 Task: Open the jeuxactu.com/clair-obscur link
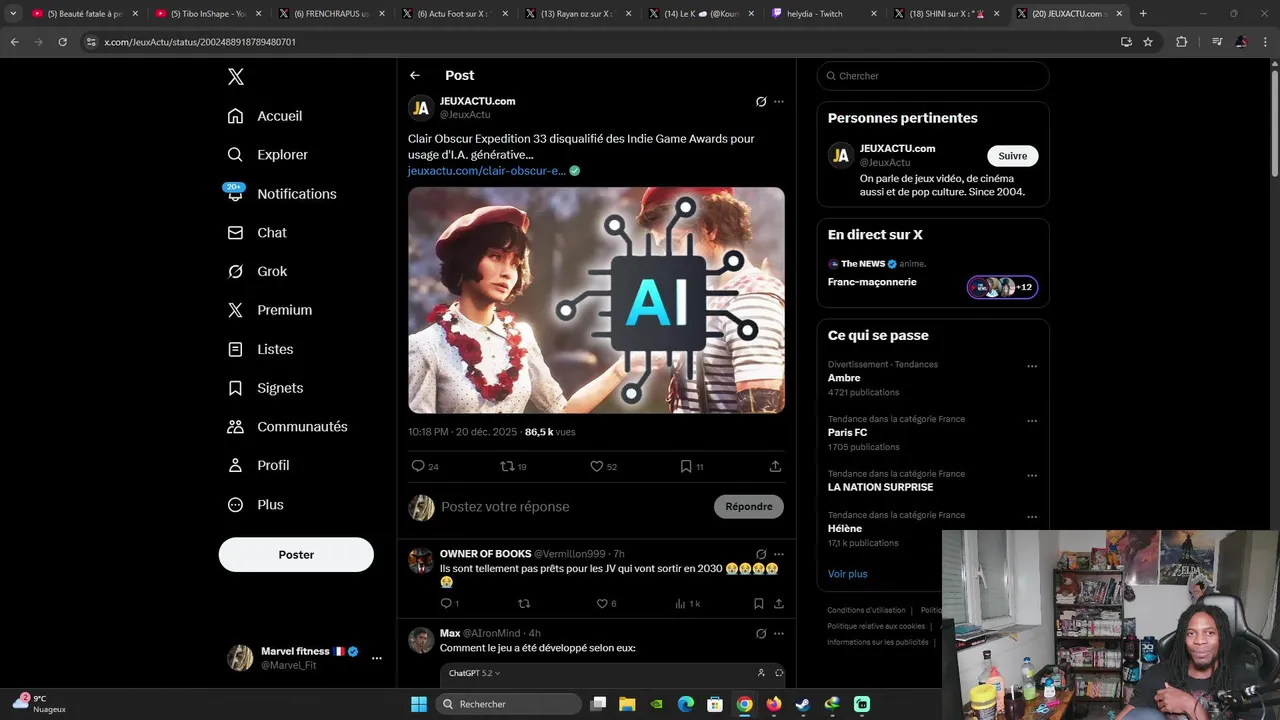tap(487, 171)
